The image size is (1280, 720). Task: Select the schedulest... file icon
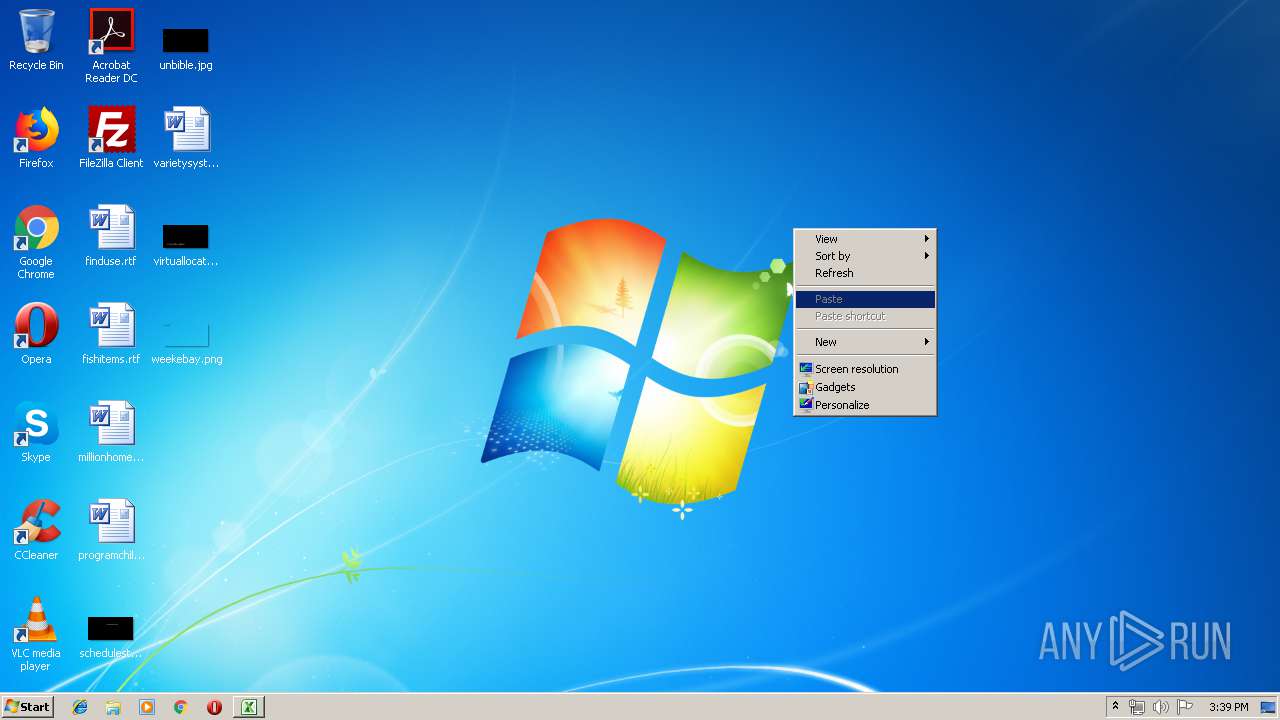tap(111, 636)
